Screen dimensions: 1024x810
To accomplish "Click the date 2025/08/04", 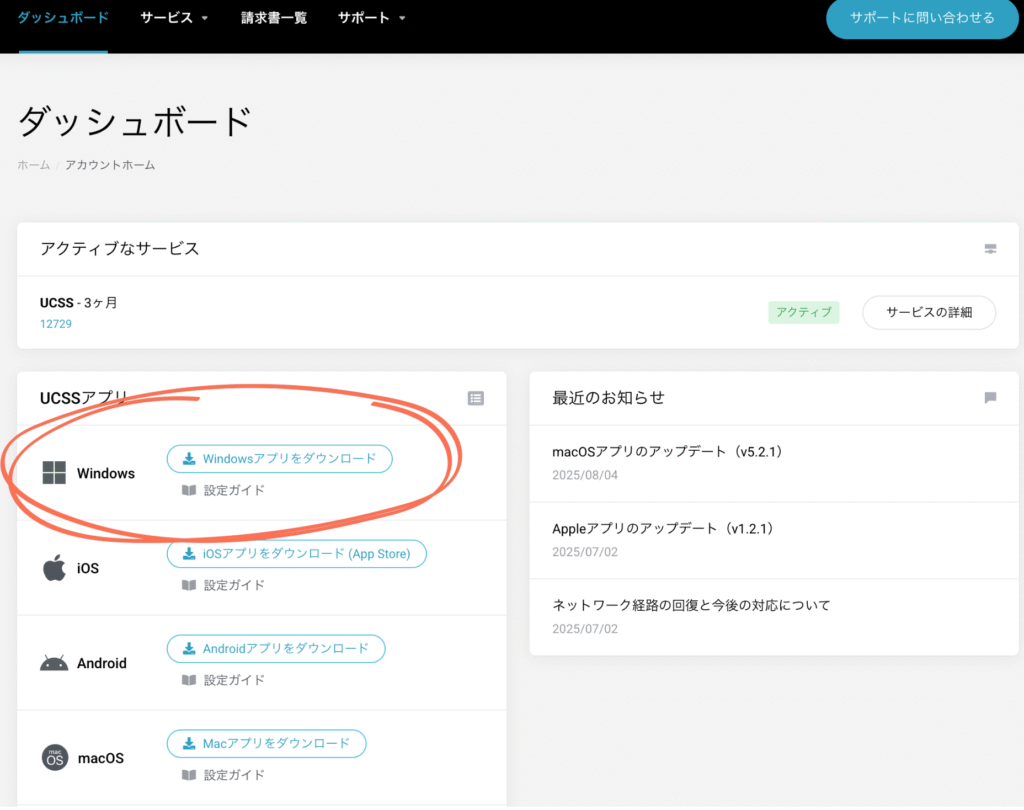I will [584, 476].
